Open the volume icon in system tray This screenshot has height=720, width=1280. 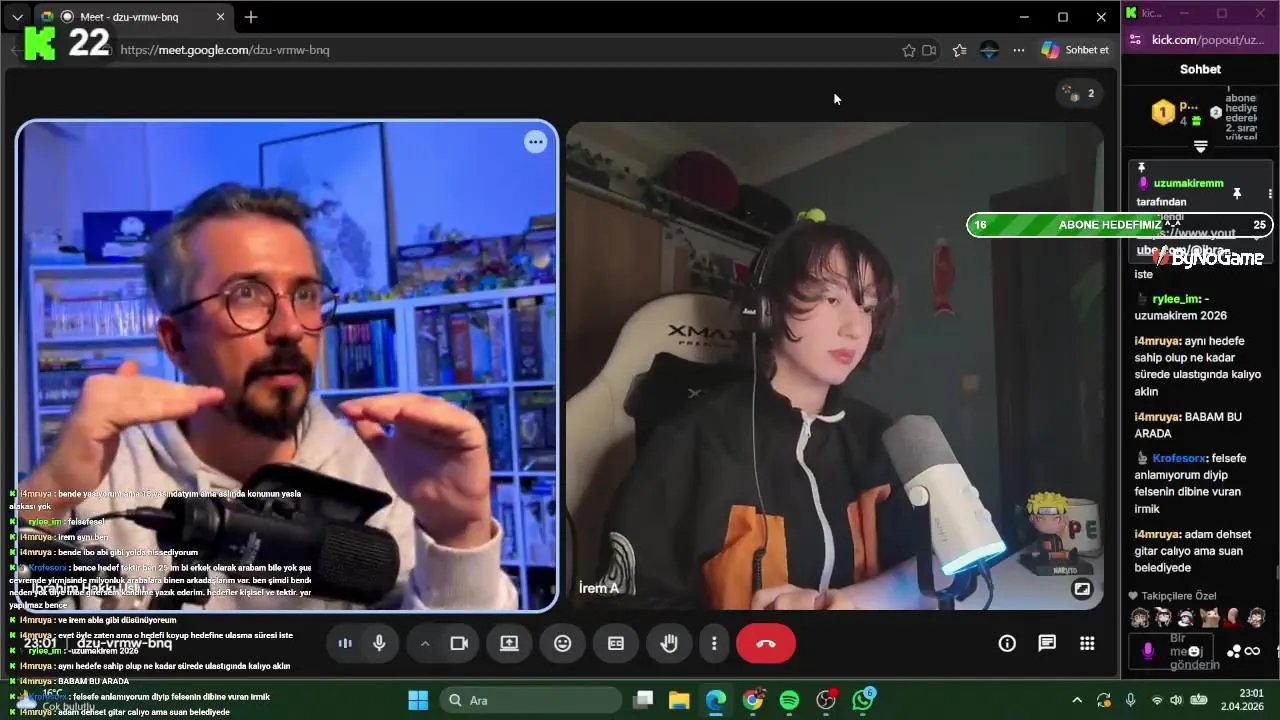[x=1175, y=700]
